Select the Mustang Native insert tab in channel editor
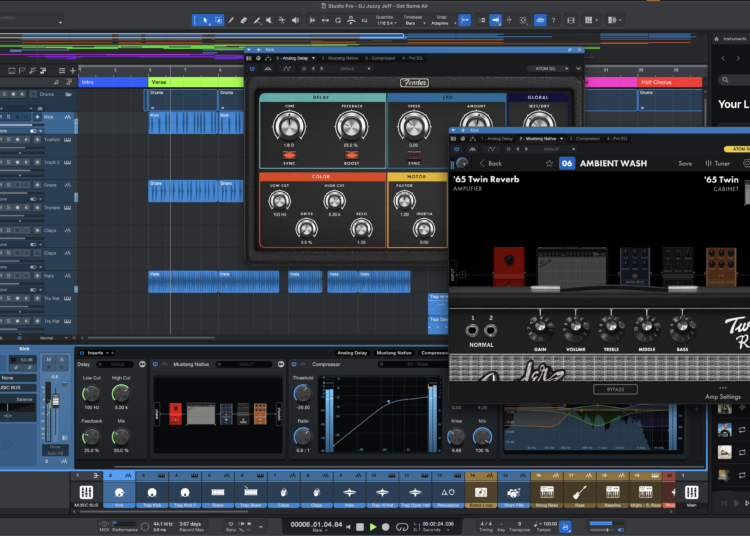This screenshot has height=536, width=750. coord(394,353)
